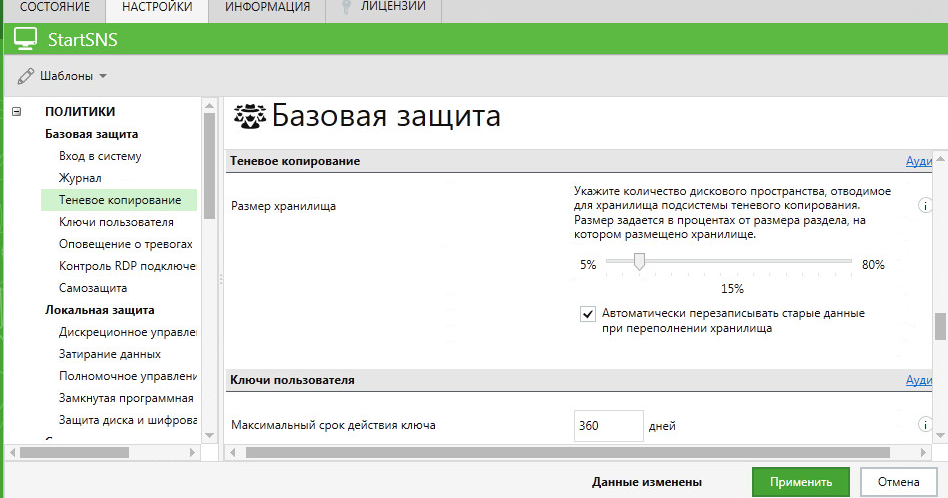
Task: Select Защита диска и шифрование item
Action: pyautogui.click(x=128, y=419)
